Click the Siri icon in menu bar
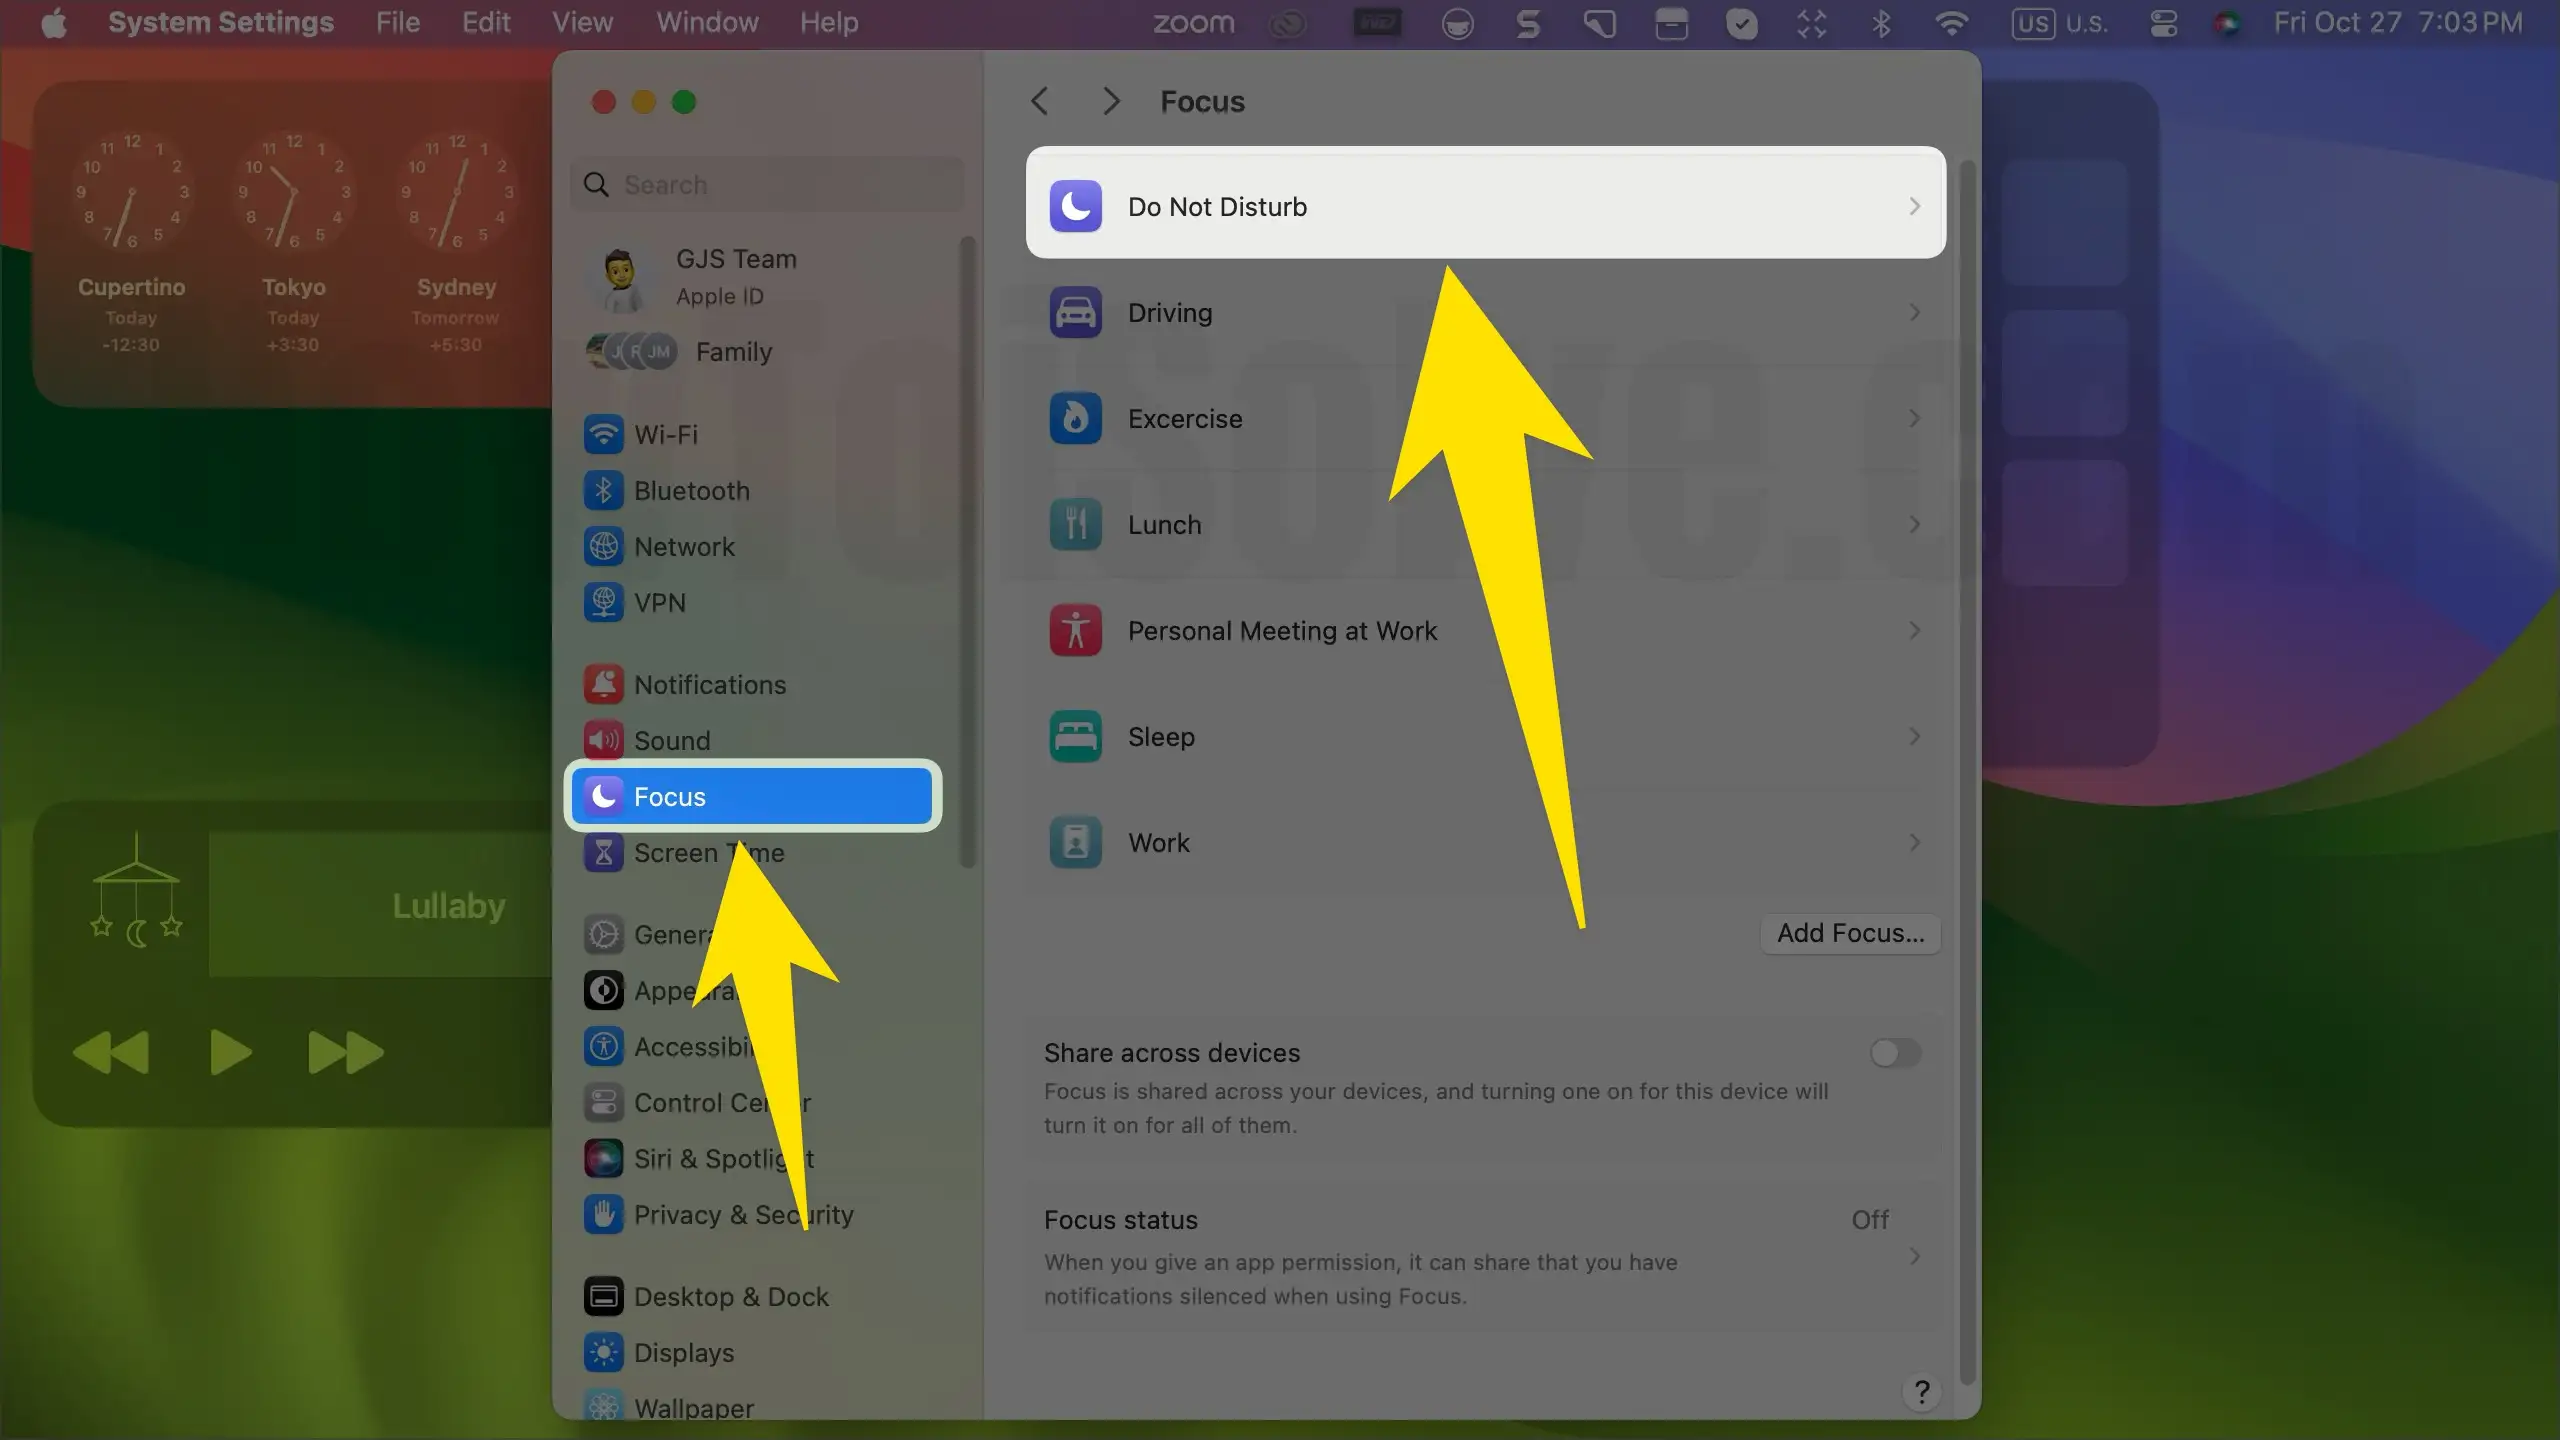Viewport: 2560px width, 1440px height. tap(2227, 22)
